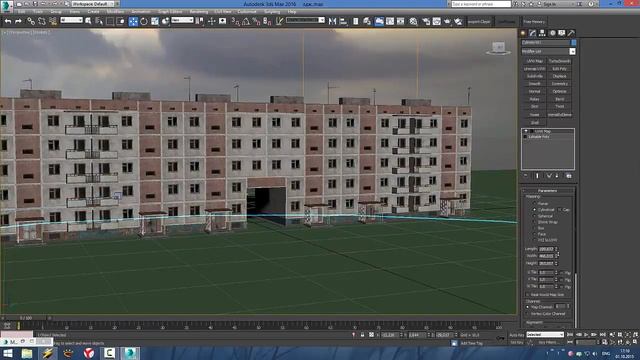Open the Rendered Frame Window icon
The image size is (640, 360).
[436, 21]
